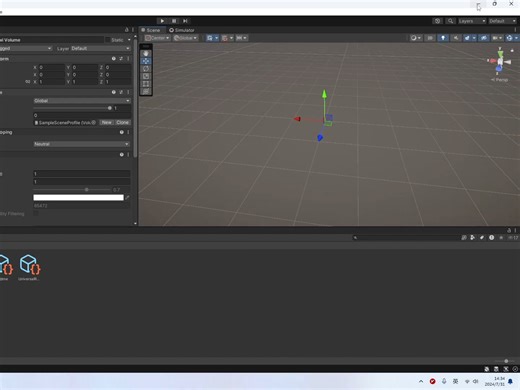This screenshot has width=520, height=390.
Task: Switch to the Simulator tab
Action: tap(182, 30)
